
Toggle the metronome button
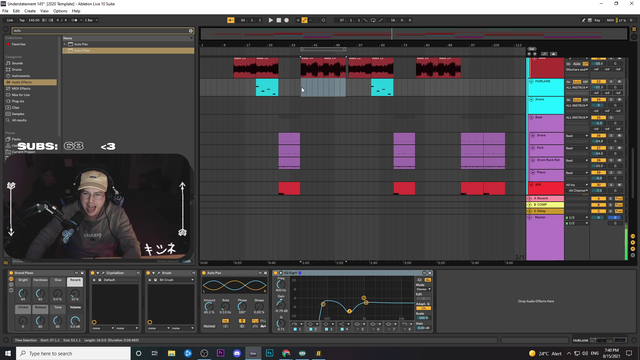75,20
